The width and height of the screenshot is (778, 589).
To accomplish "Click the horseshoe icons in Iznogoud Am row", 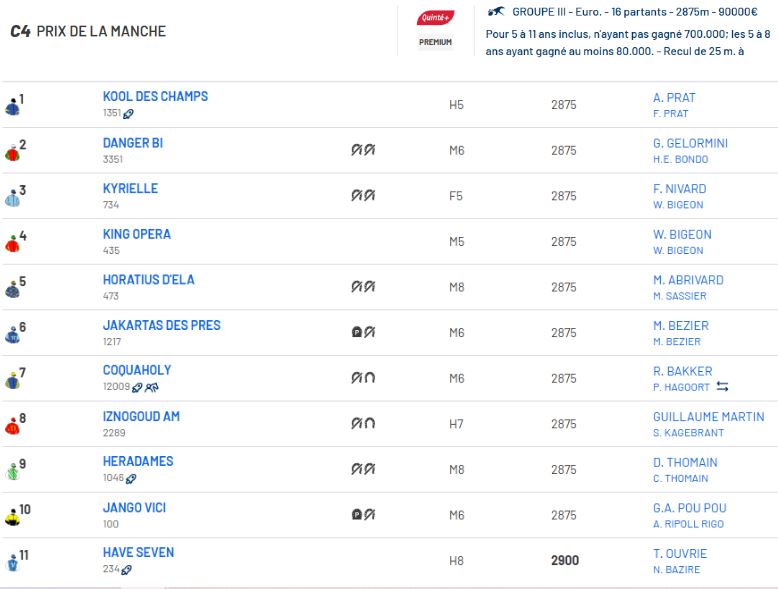I will [x=363, y=423].
